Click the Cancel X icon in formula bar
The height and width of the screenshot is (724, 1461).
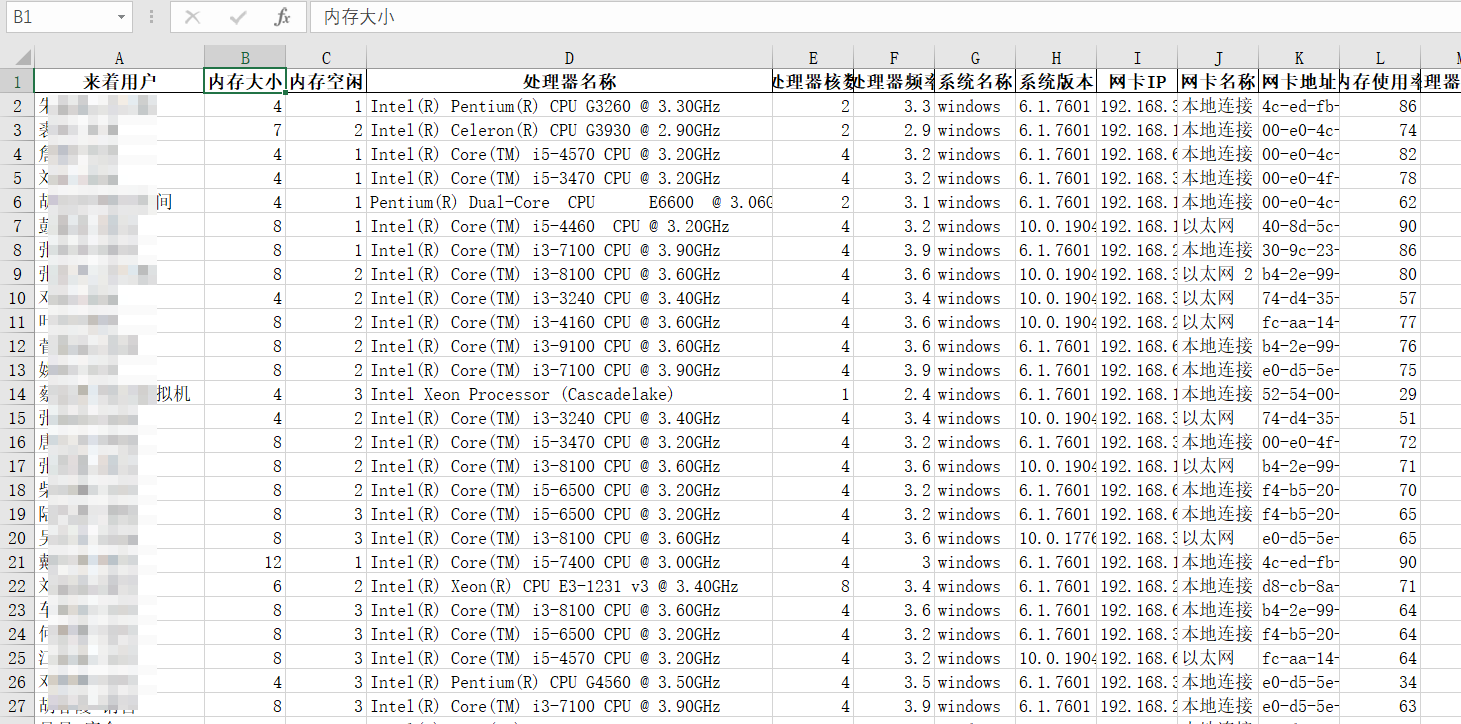tap(193, 17)
